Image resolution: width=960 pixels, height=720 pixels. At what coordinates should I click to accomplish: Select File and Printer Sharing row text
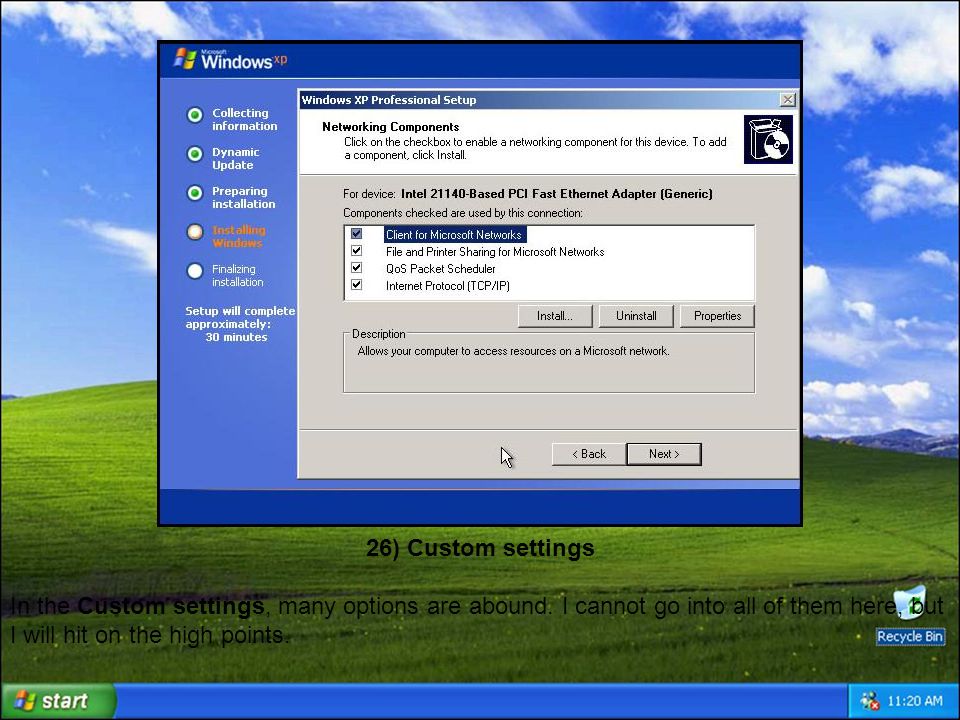pyautogui.click(x=495, y=252)
